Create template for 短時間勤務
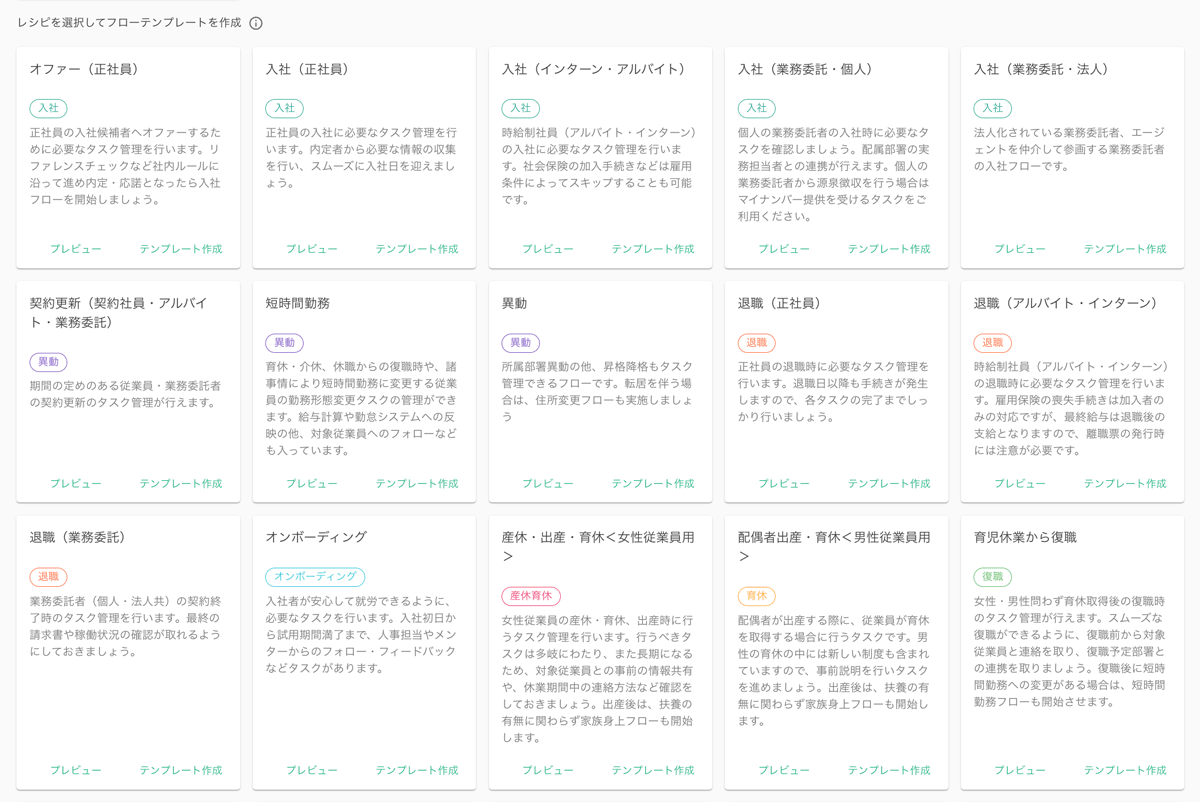 [417, 484]
